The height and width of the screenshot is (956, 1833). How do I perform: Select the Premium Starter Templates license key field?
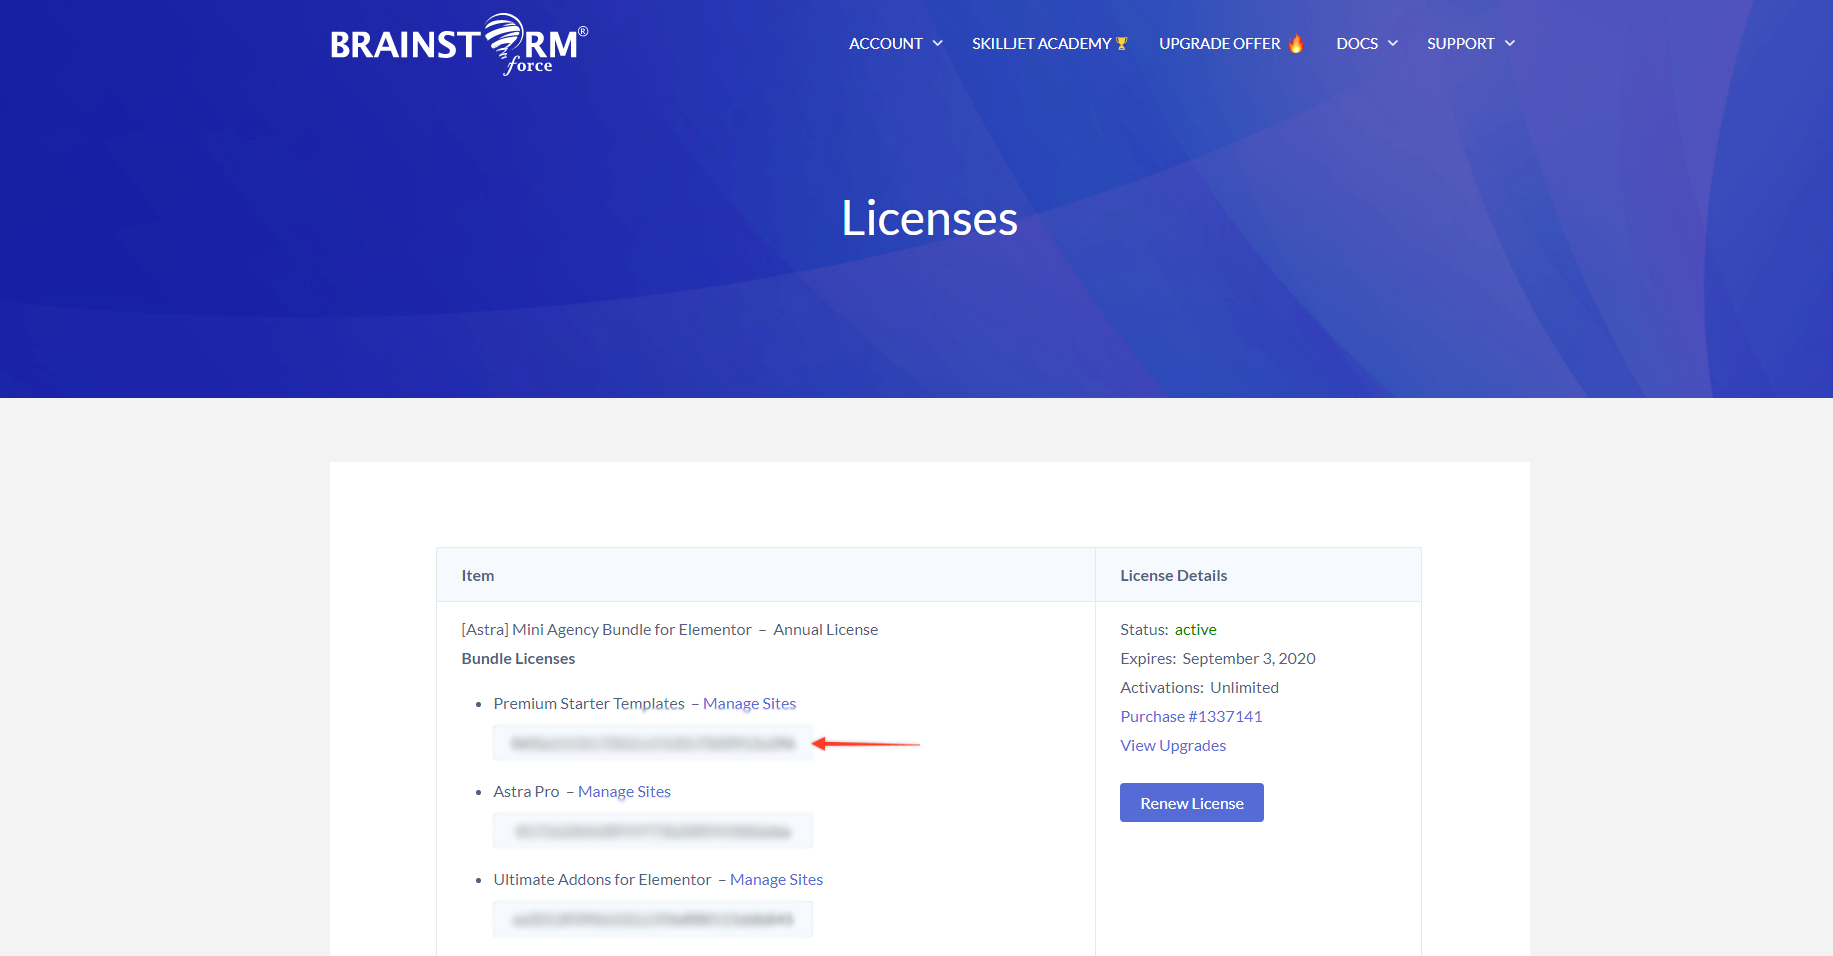point(653,743)
